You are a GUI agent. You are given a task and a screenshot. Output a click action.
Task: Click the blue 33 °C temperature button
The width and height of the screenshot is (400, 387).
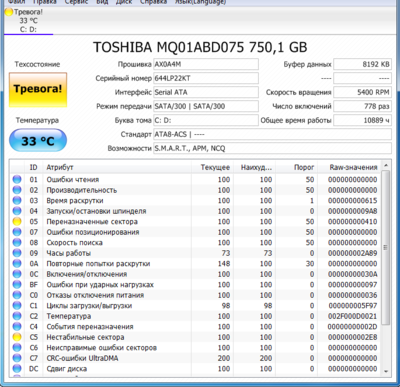click(38, 141)
